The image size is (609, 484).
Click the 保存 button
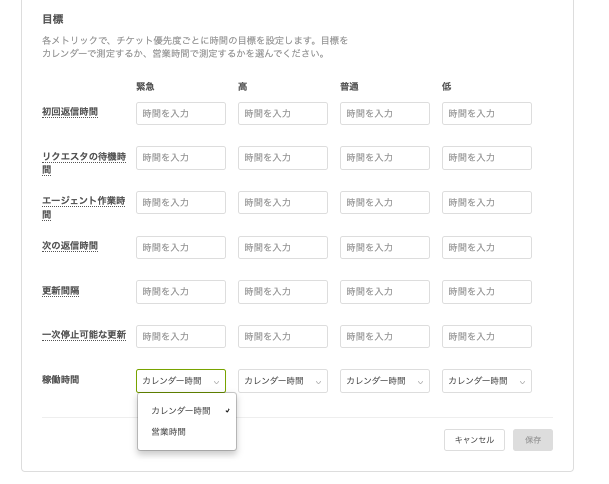[x=533, y=440]
